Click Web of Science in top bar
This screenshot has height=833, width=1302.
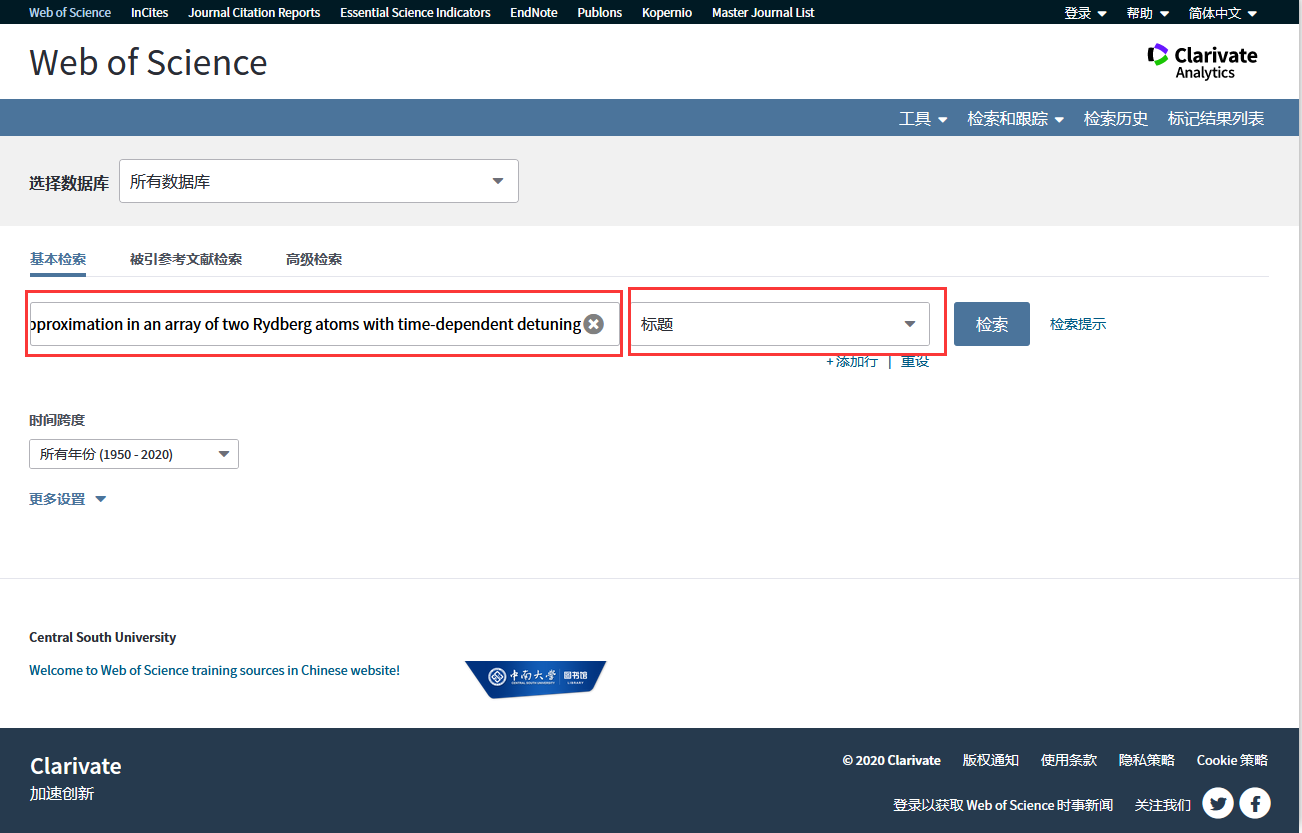pyautogui.click(x=70, y=13)
